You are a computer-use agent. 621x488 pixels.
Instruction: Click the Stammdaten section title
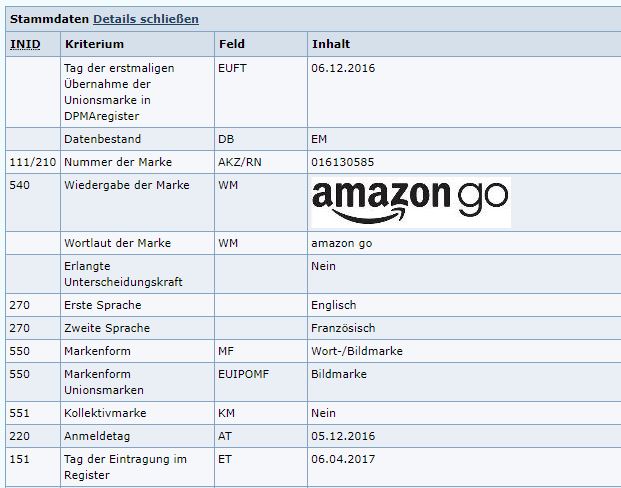(x=50, y=19)
